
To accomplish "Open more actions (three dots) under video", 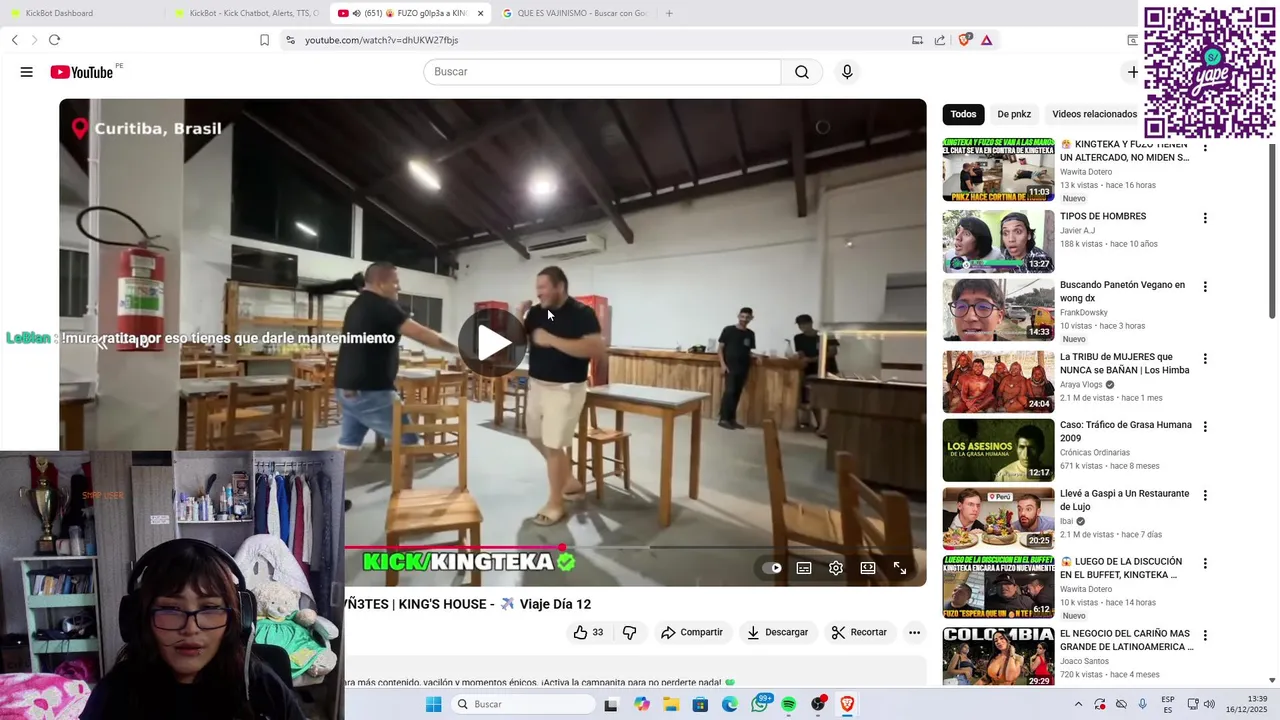I will click(x=914, y=632).
